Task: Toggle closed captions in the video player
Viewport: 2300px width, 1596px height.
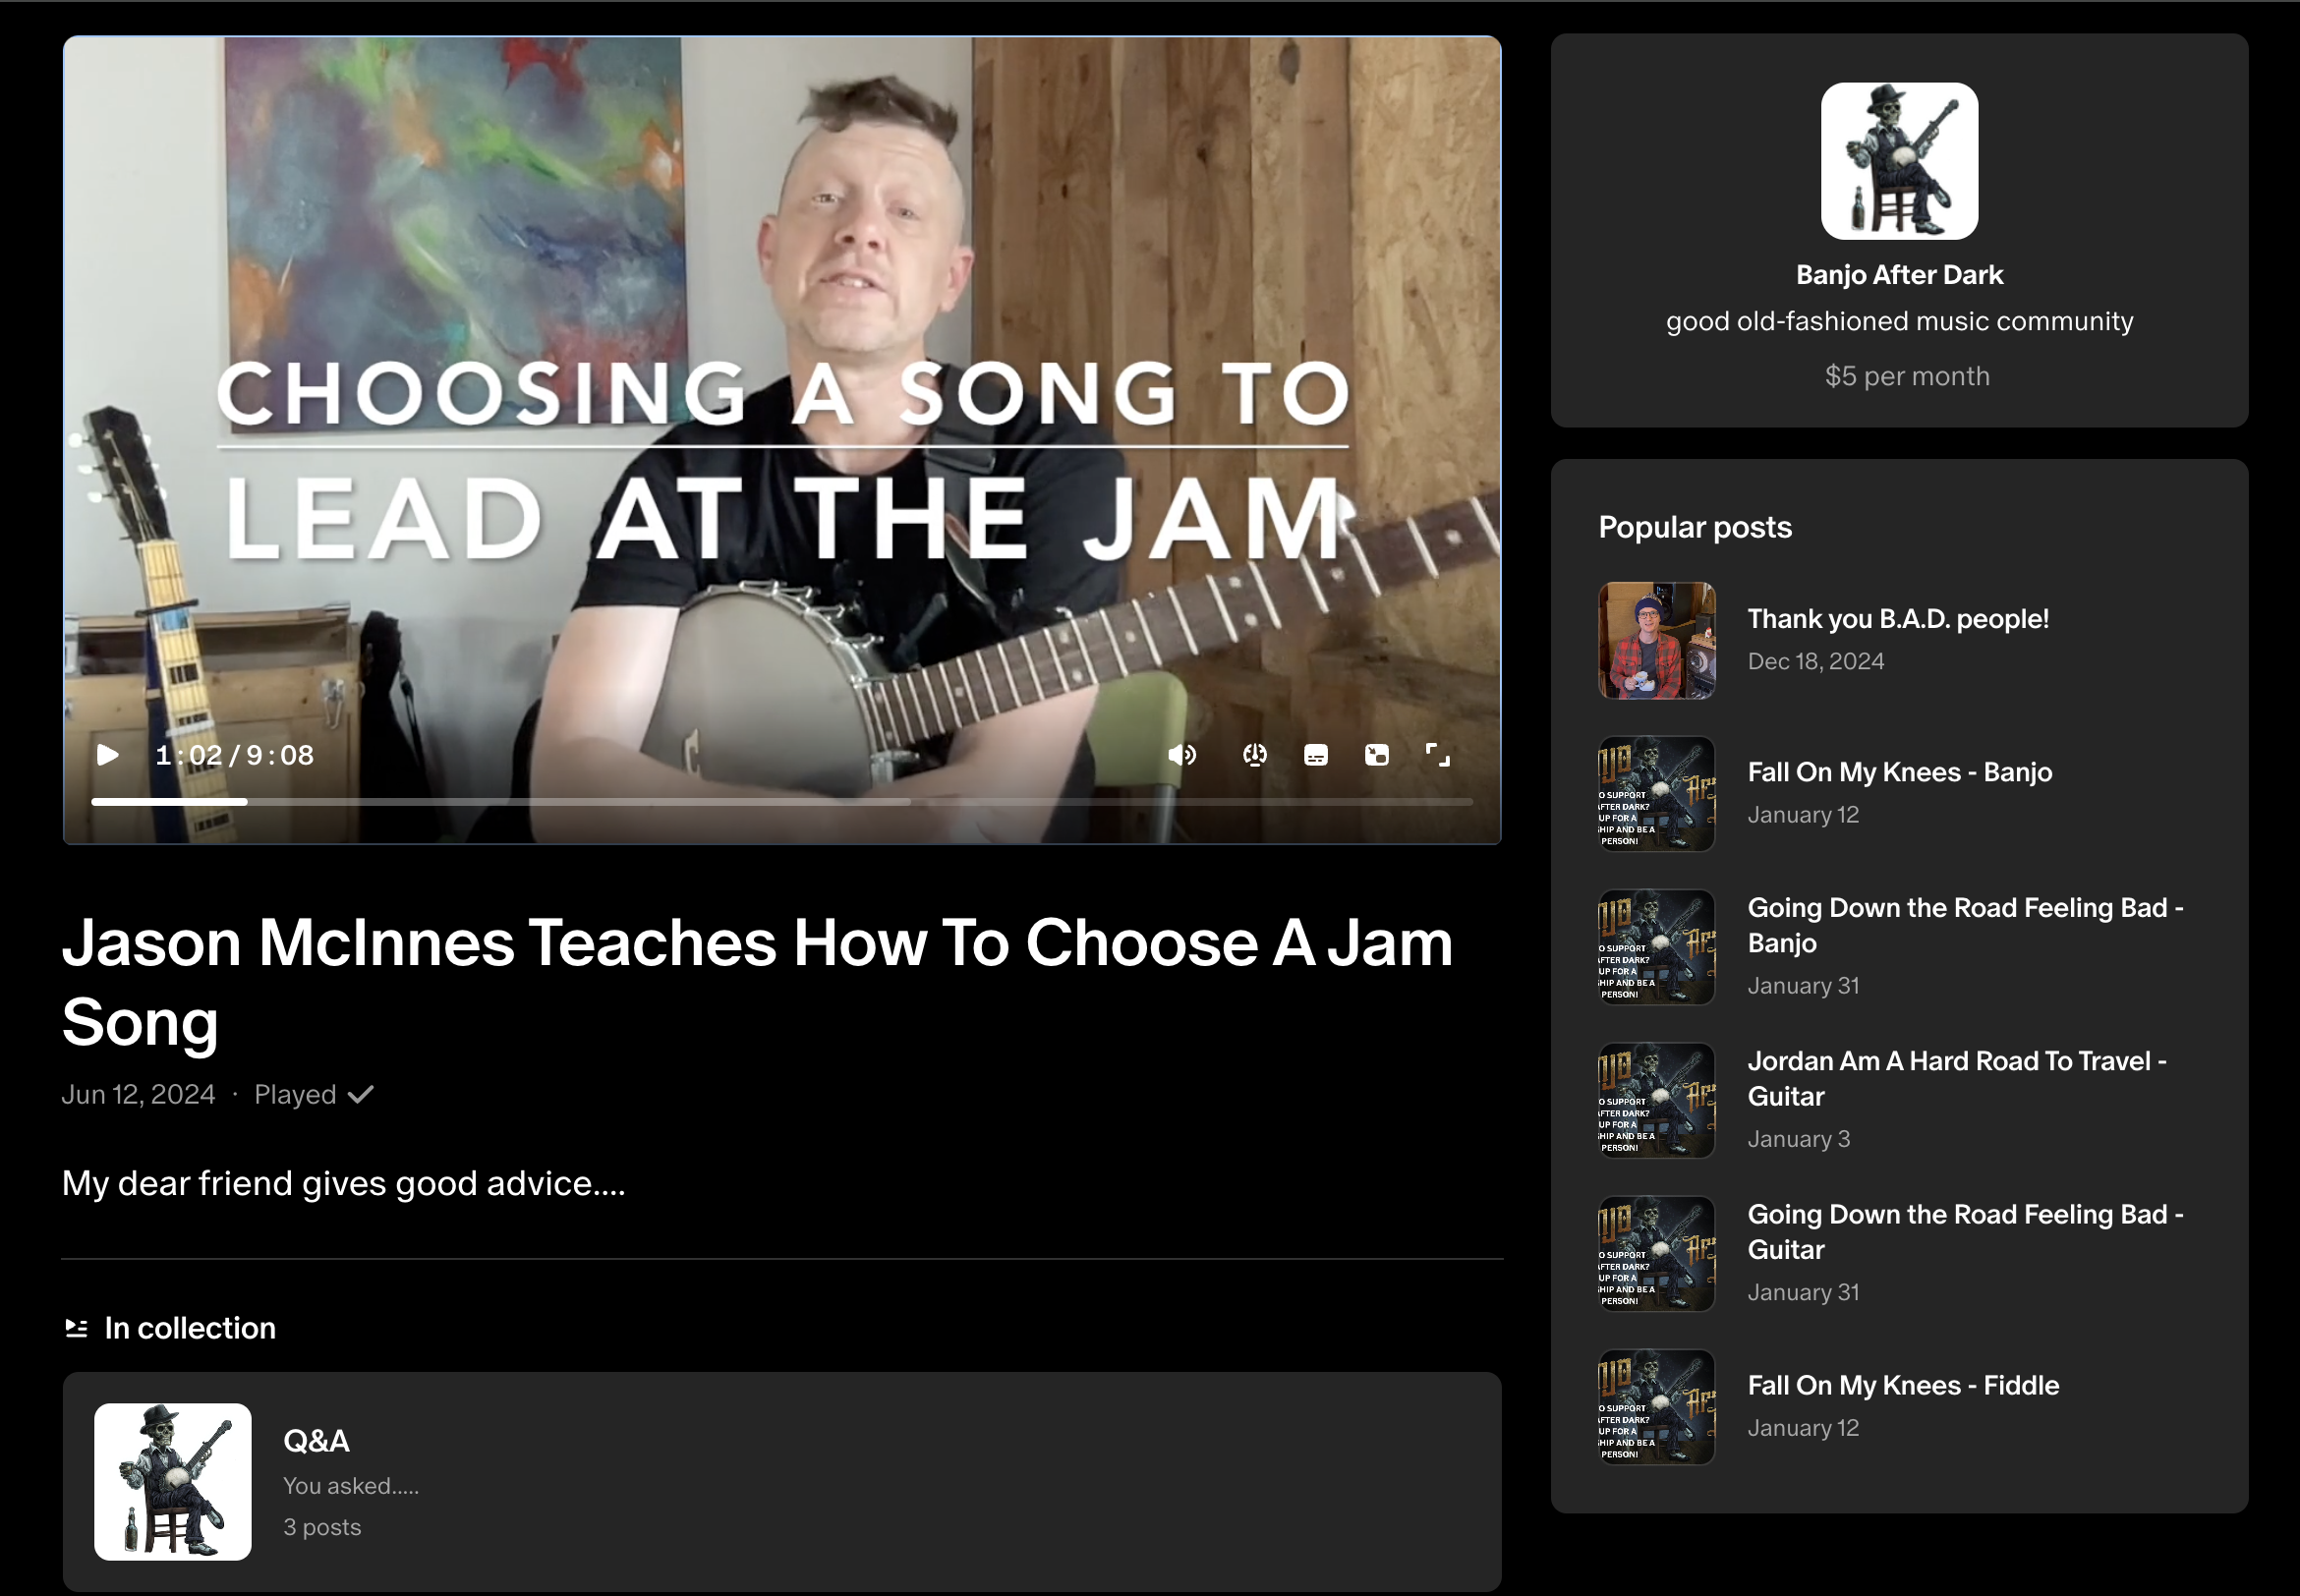Action: [x=1315, y=755]
